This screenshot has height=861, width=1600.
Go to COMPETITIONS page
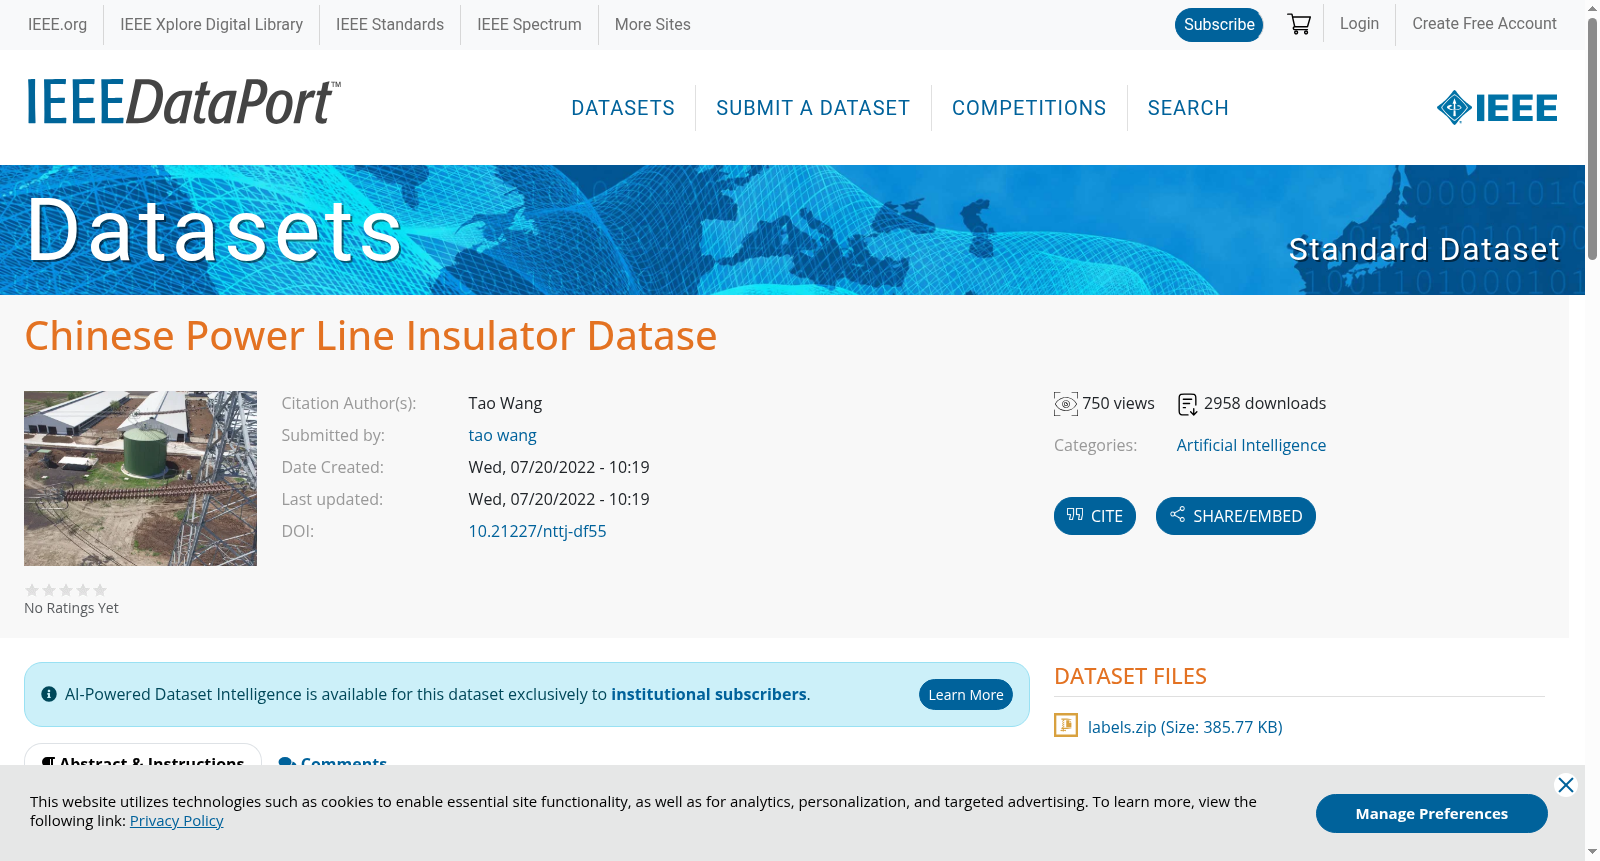pos(1029,108)
